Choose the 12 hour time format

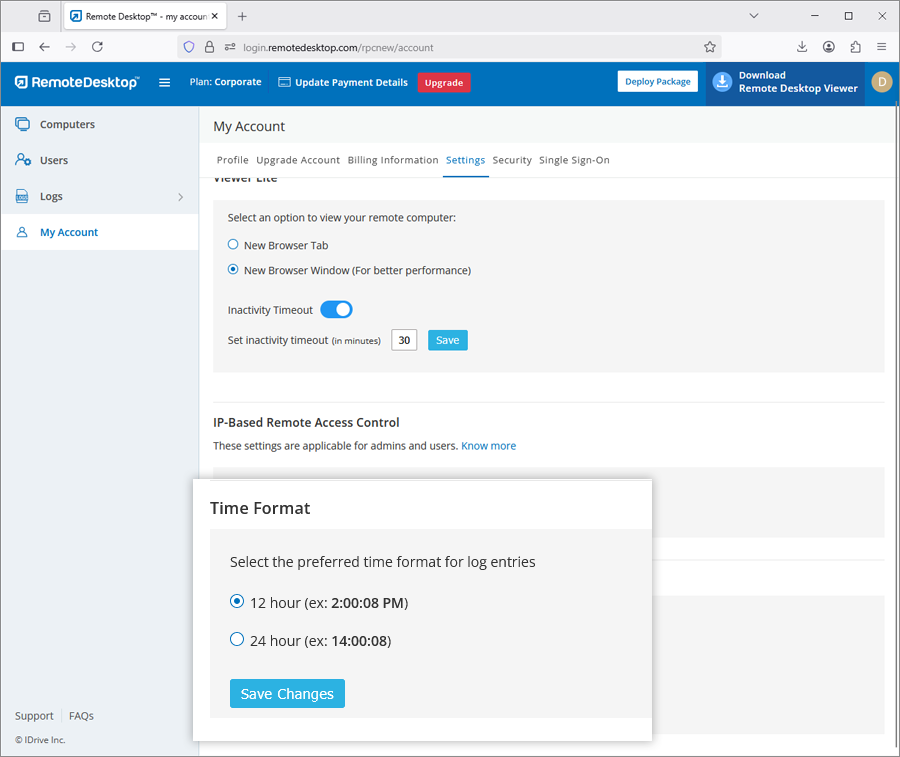click(x=237, y=602)
